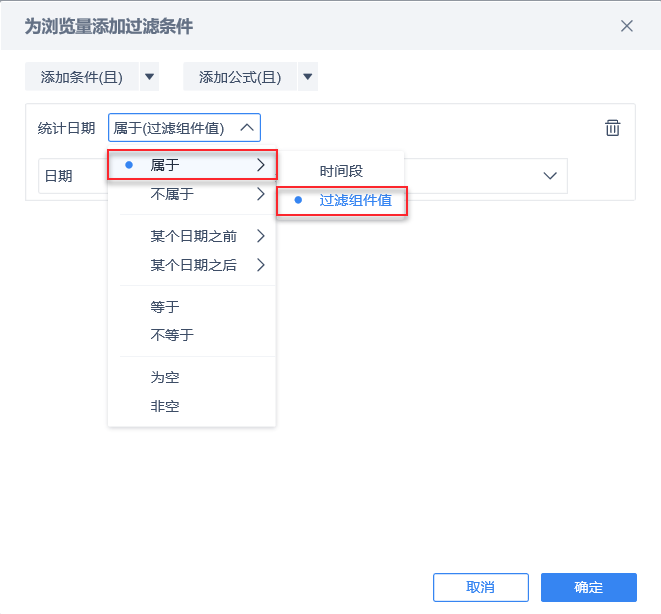
Task: Open the arrow next to 添加条件(且)
Action: 149,77
